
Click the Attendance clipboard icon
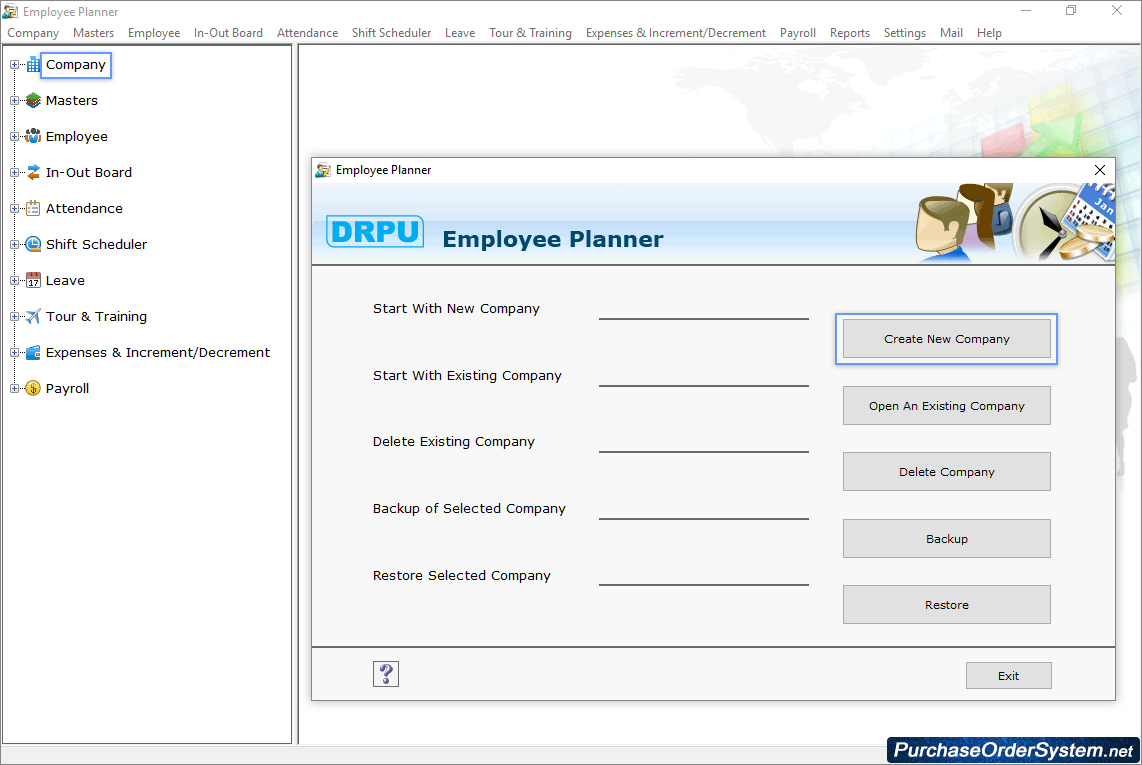[34, 208]
